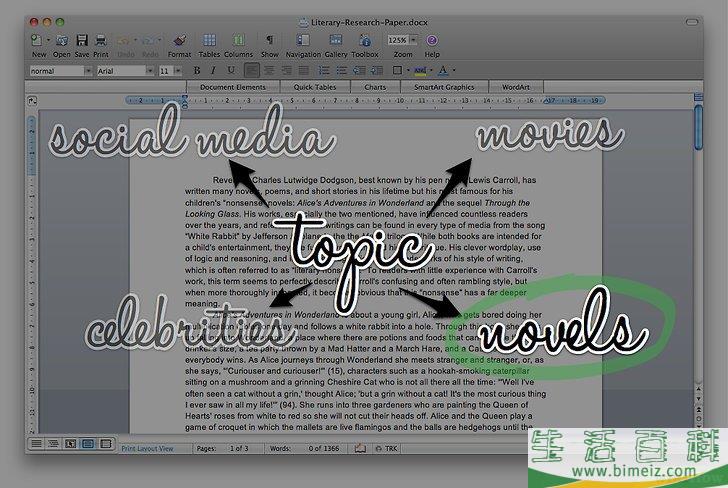Click the Borders icon
Screen dimensions: 728x488
coord(397,71)
